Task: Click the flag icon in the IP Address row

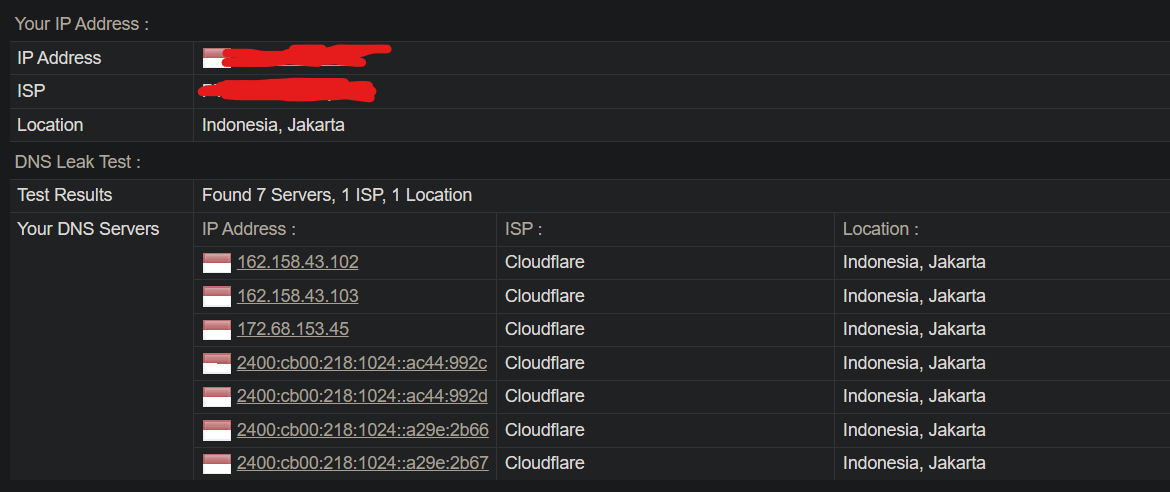Action: pos(213,58)
